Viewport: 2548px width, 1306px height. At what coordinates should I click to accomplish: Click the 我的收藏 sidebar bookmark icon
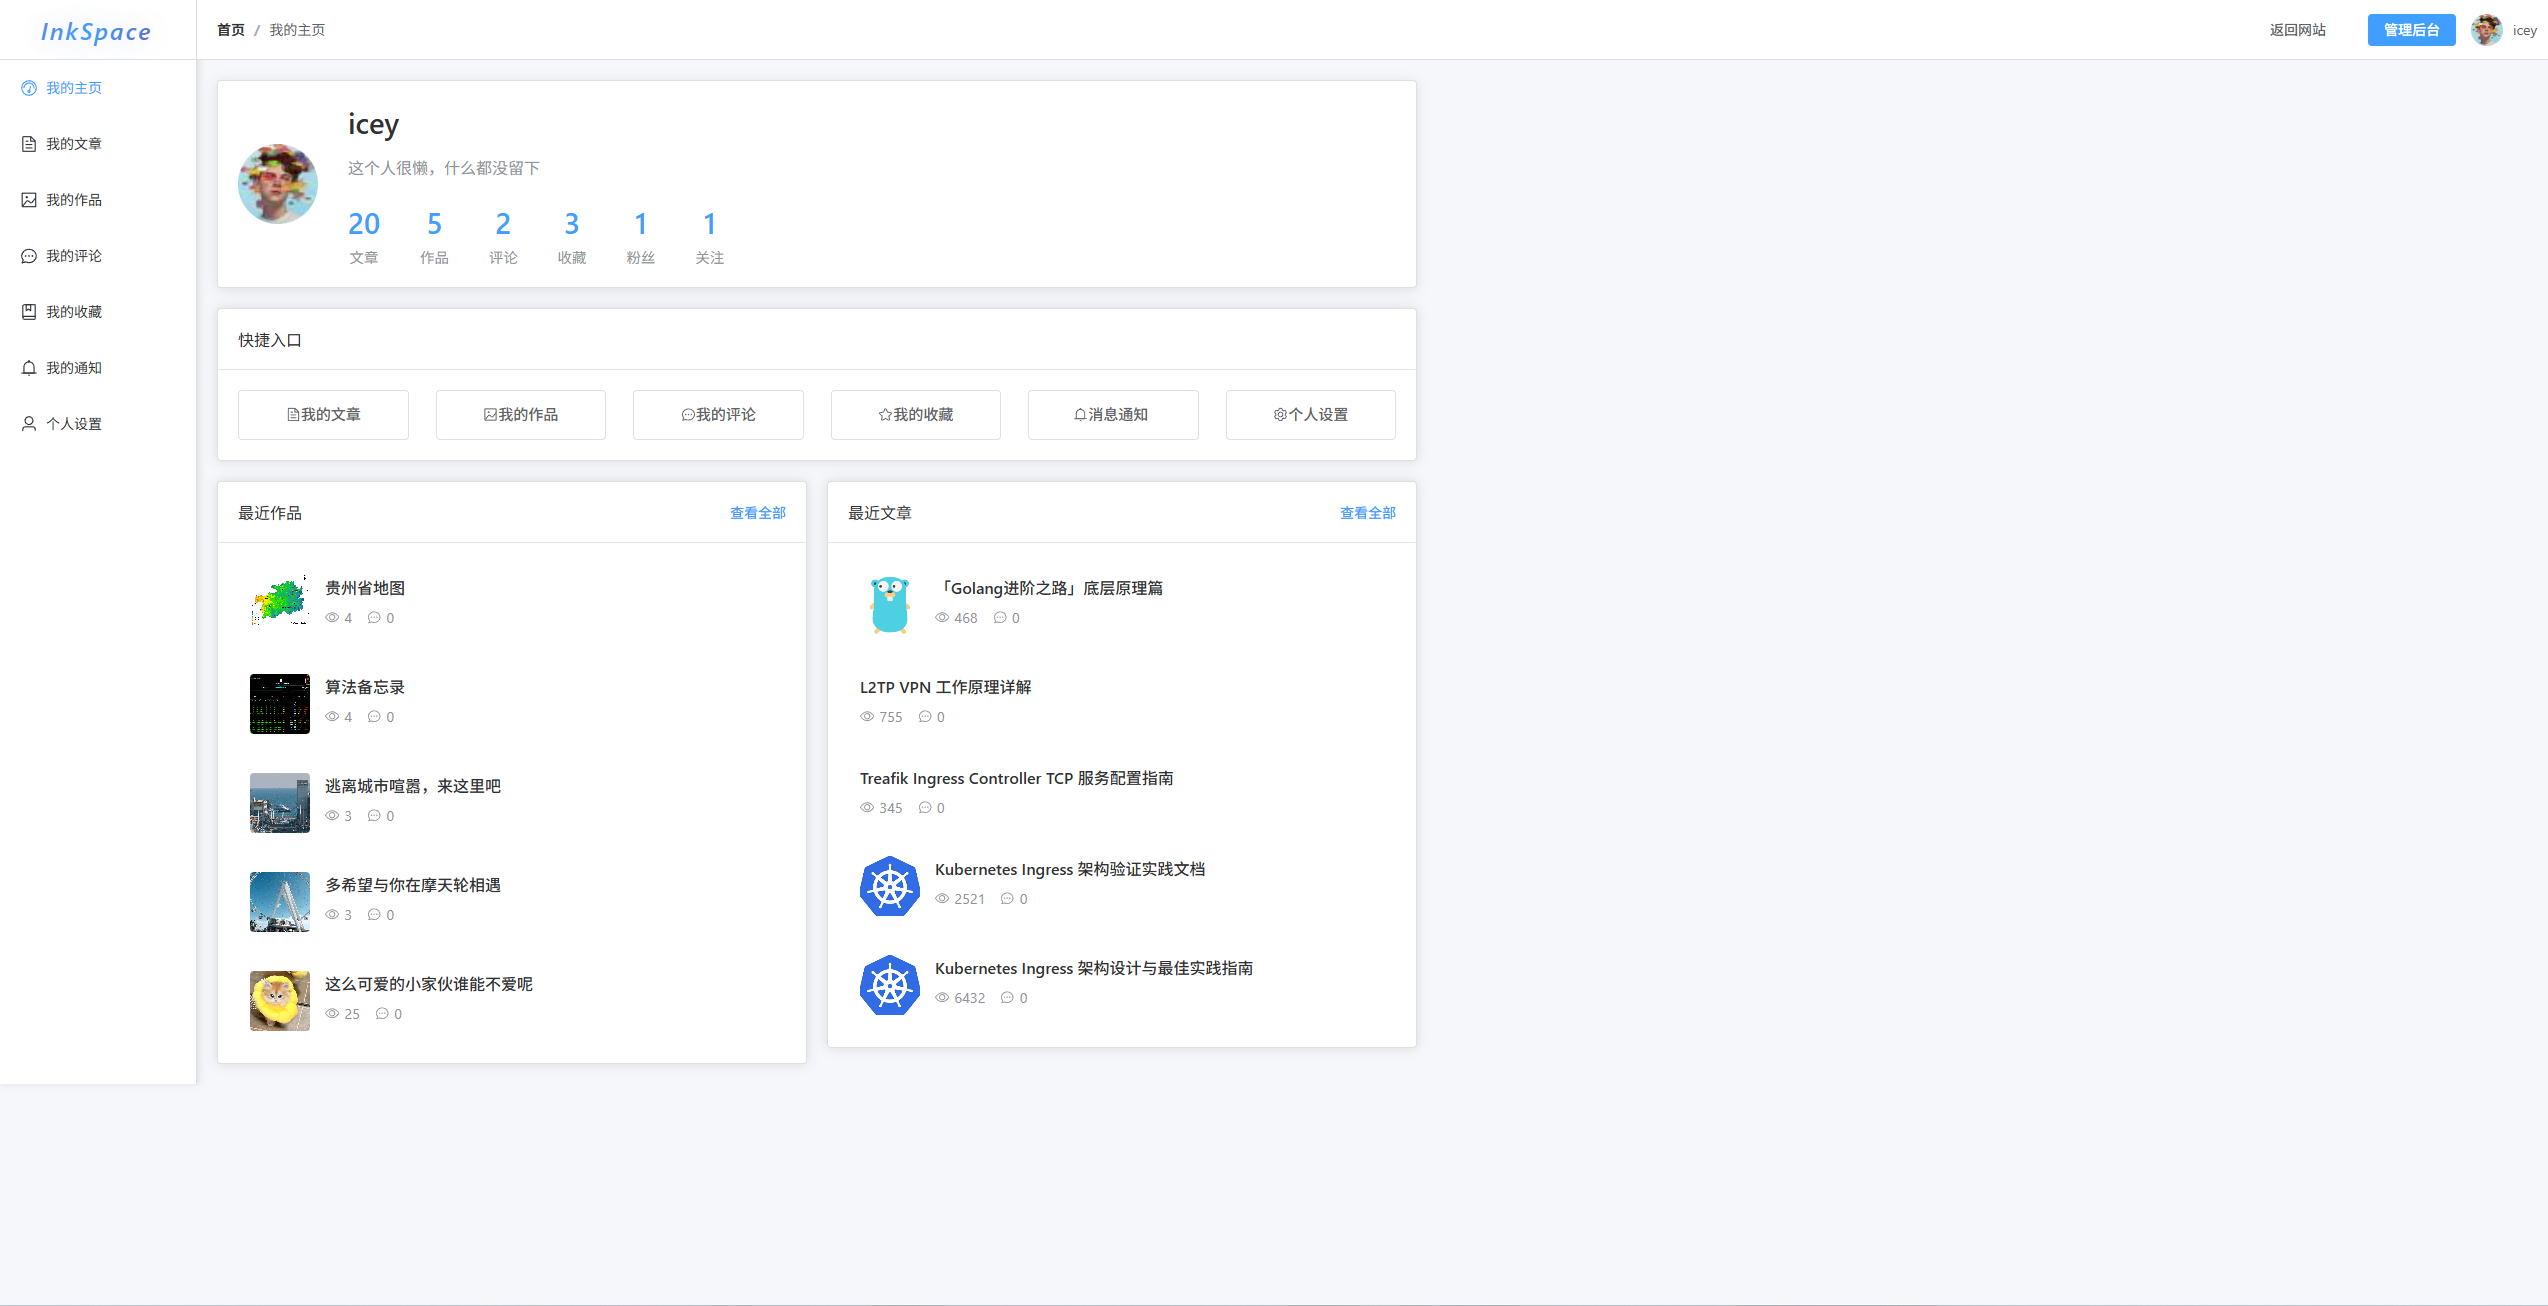(x=29, y=312)
